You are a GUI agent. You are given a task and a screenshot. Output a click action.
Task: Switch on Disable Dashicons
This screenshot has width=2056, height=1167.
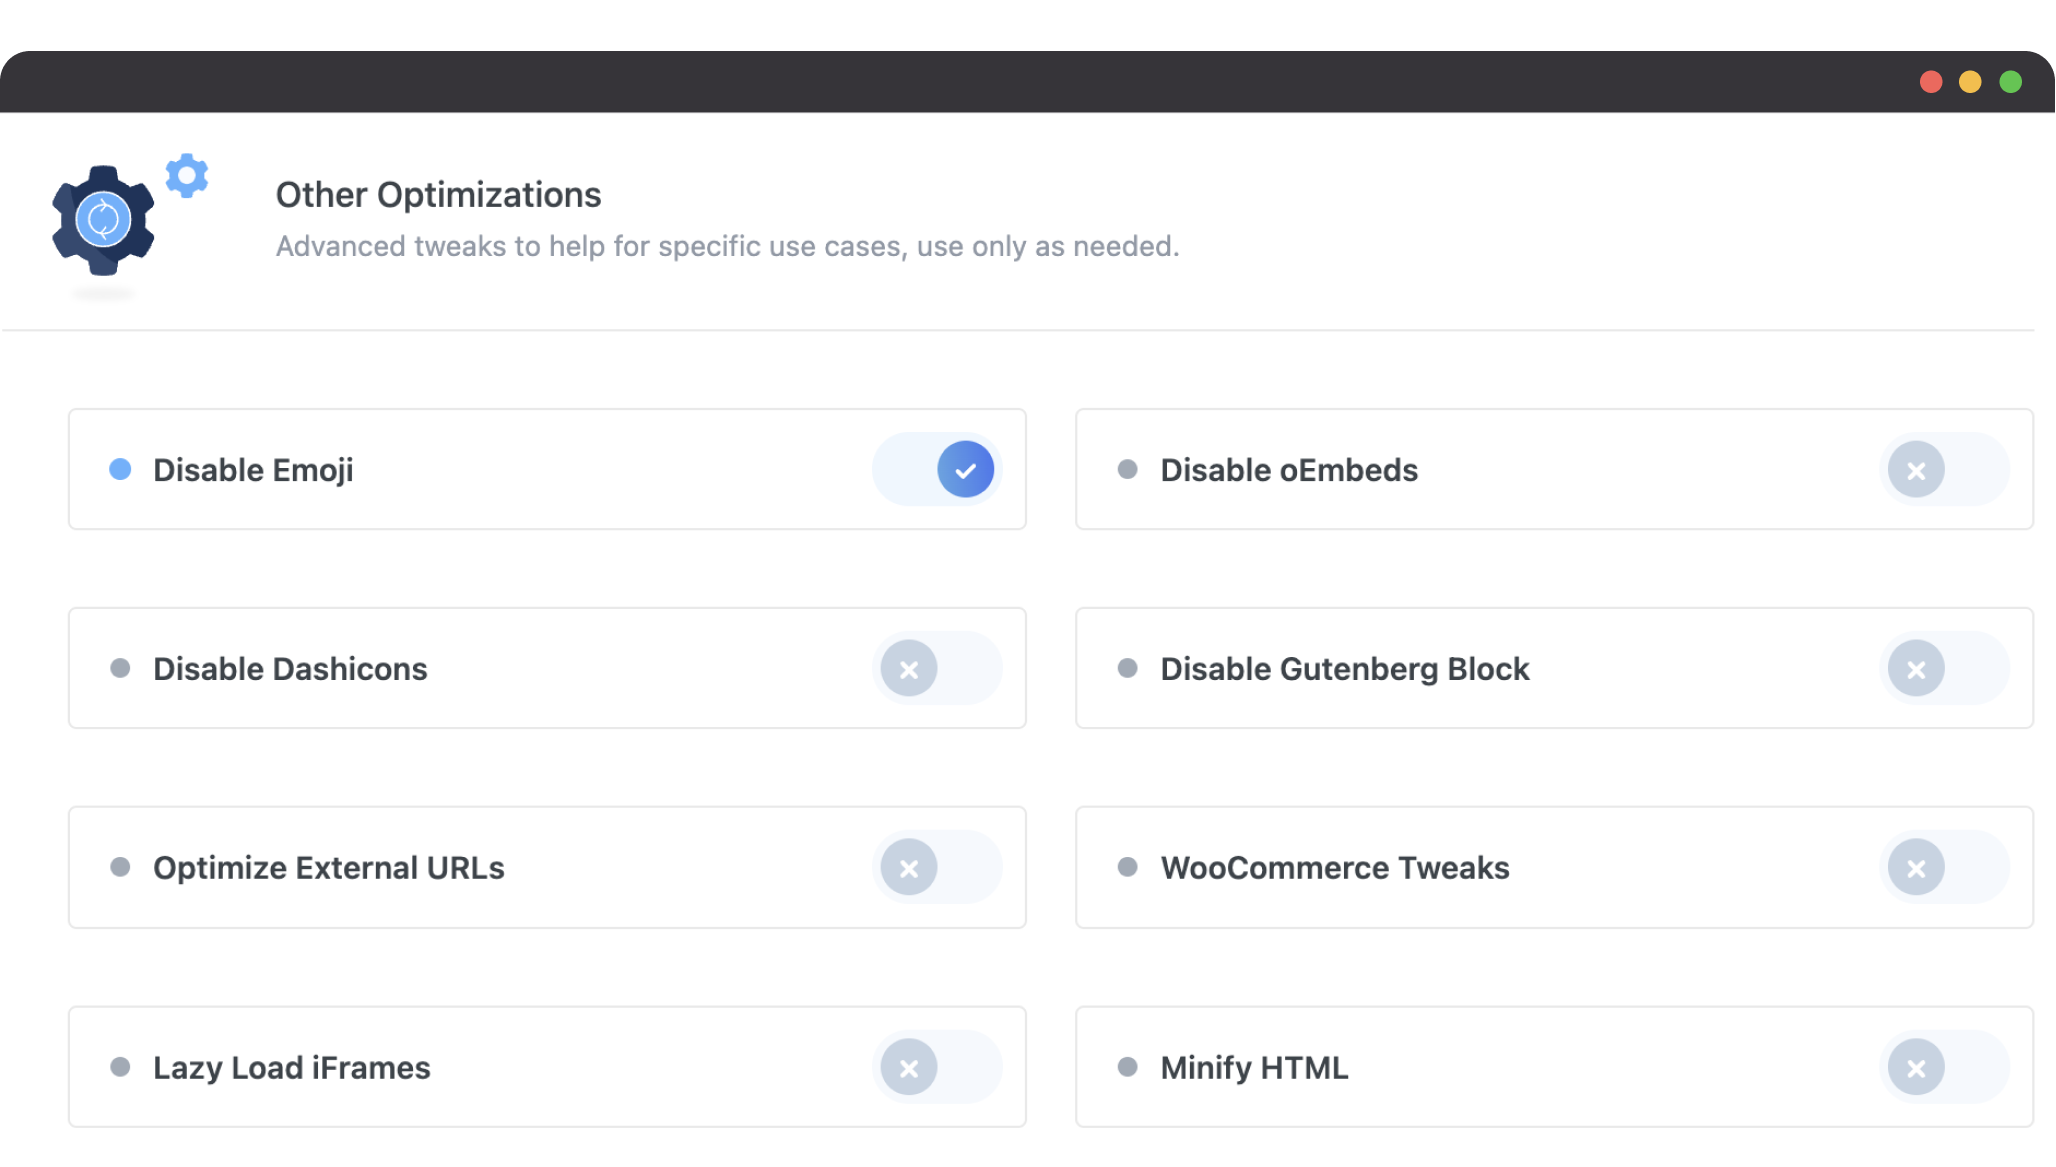click(937, 668)
